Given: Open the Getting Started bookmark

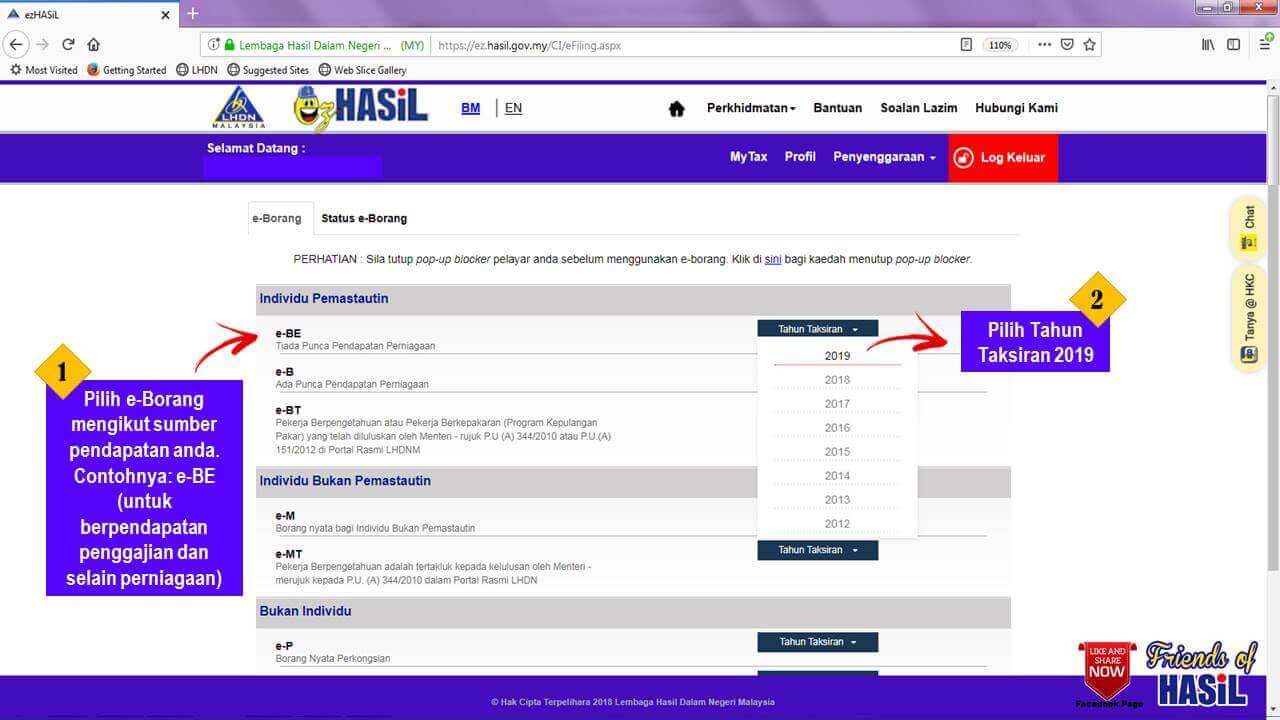Looking at the screenshot, I should 127,70.
